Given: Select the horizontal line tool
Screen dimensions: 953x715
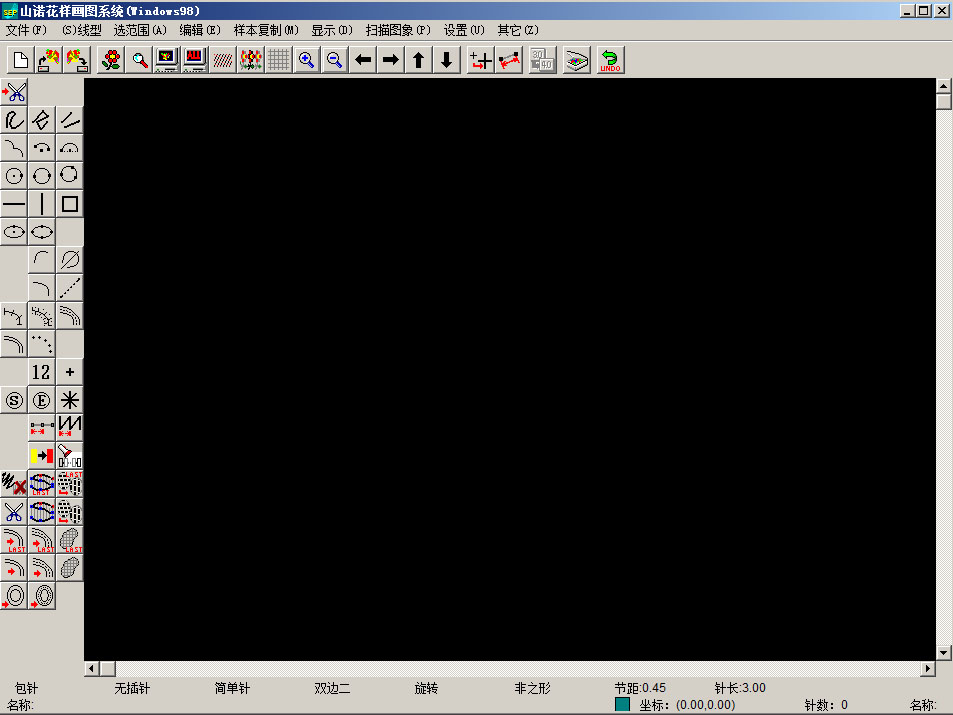Looking at the screenshot, I should 14,204.
